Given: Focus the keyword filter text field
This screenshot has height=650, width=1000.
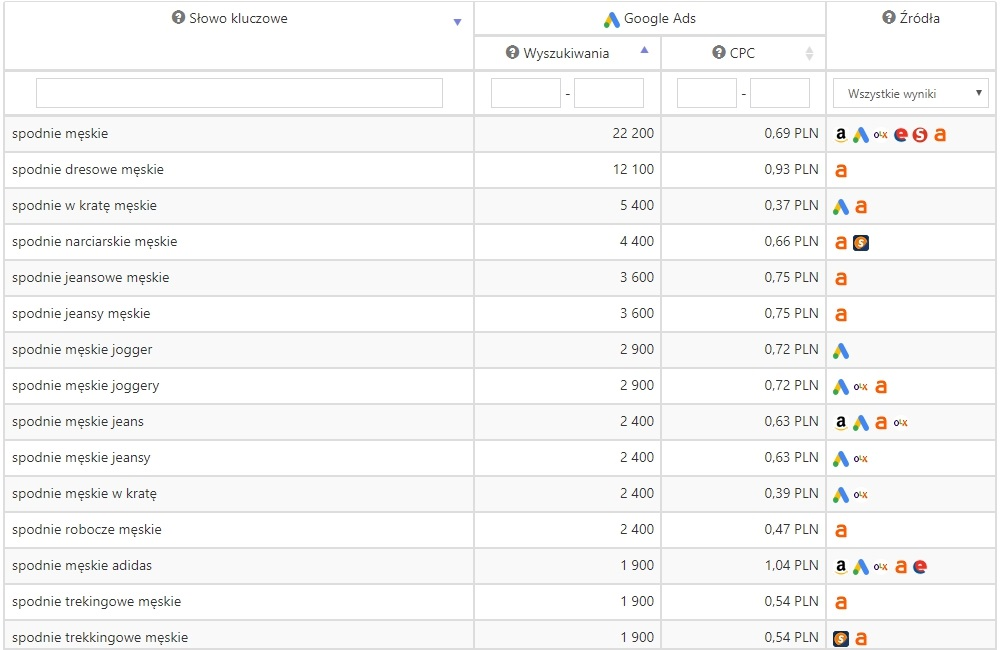Looking at the screenshot, I should coord(239,93).
